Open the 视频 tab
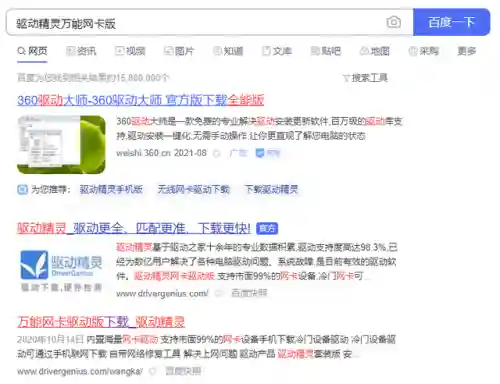 click(130, 51)
